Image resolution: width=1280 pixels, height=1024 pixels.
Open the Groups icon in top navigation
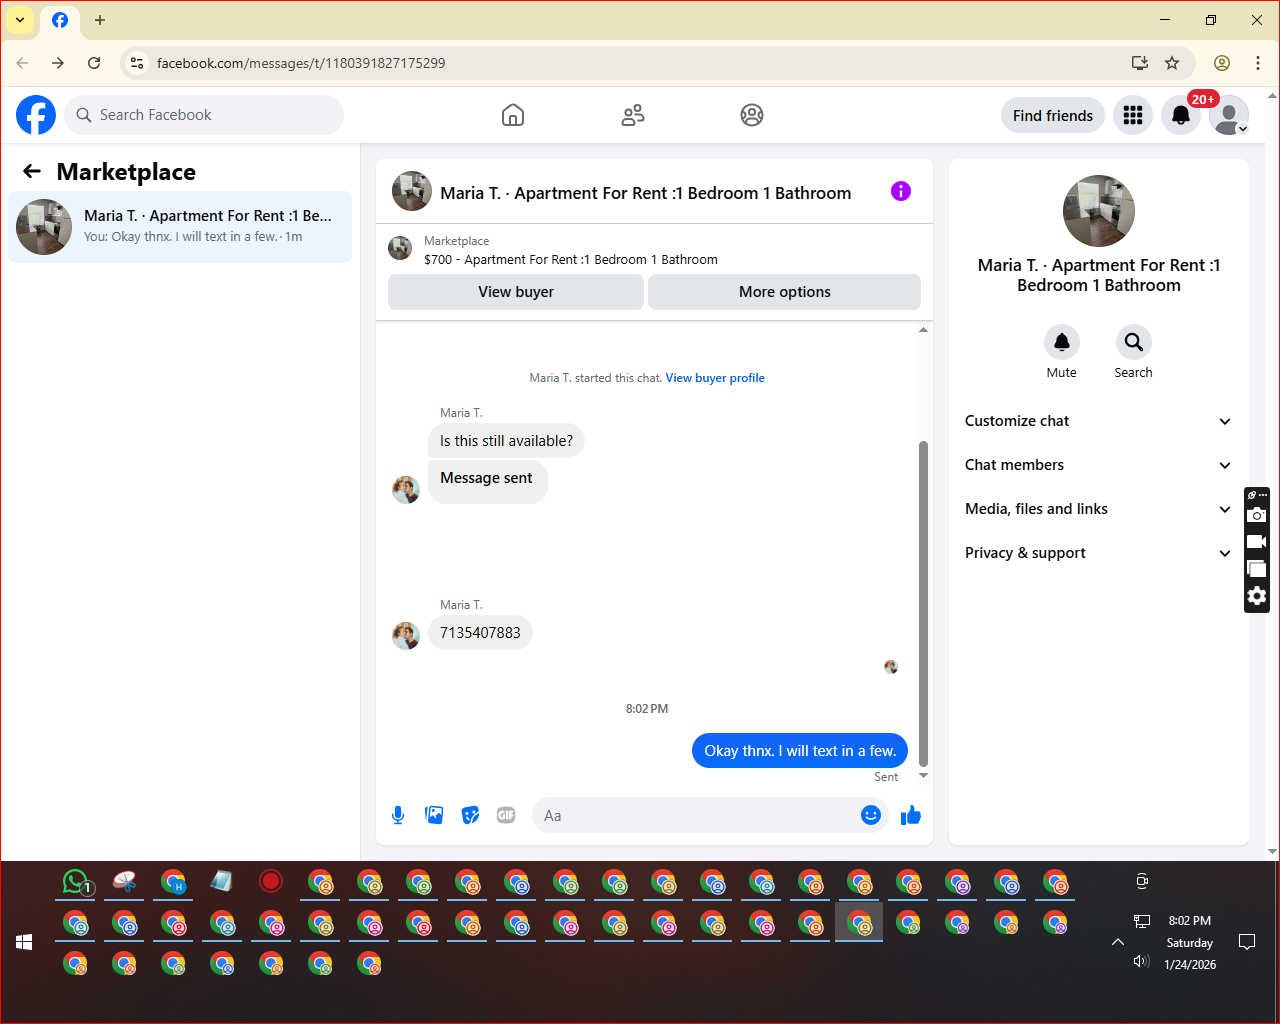[x=752, y=115]
